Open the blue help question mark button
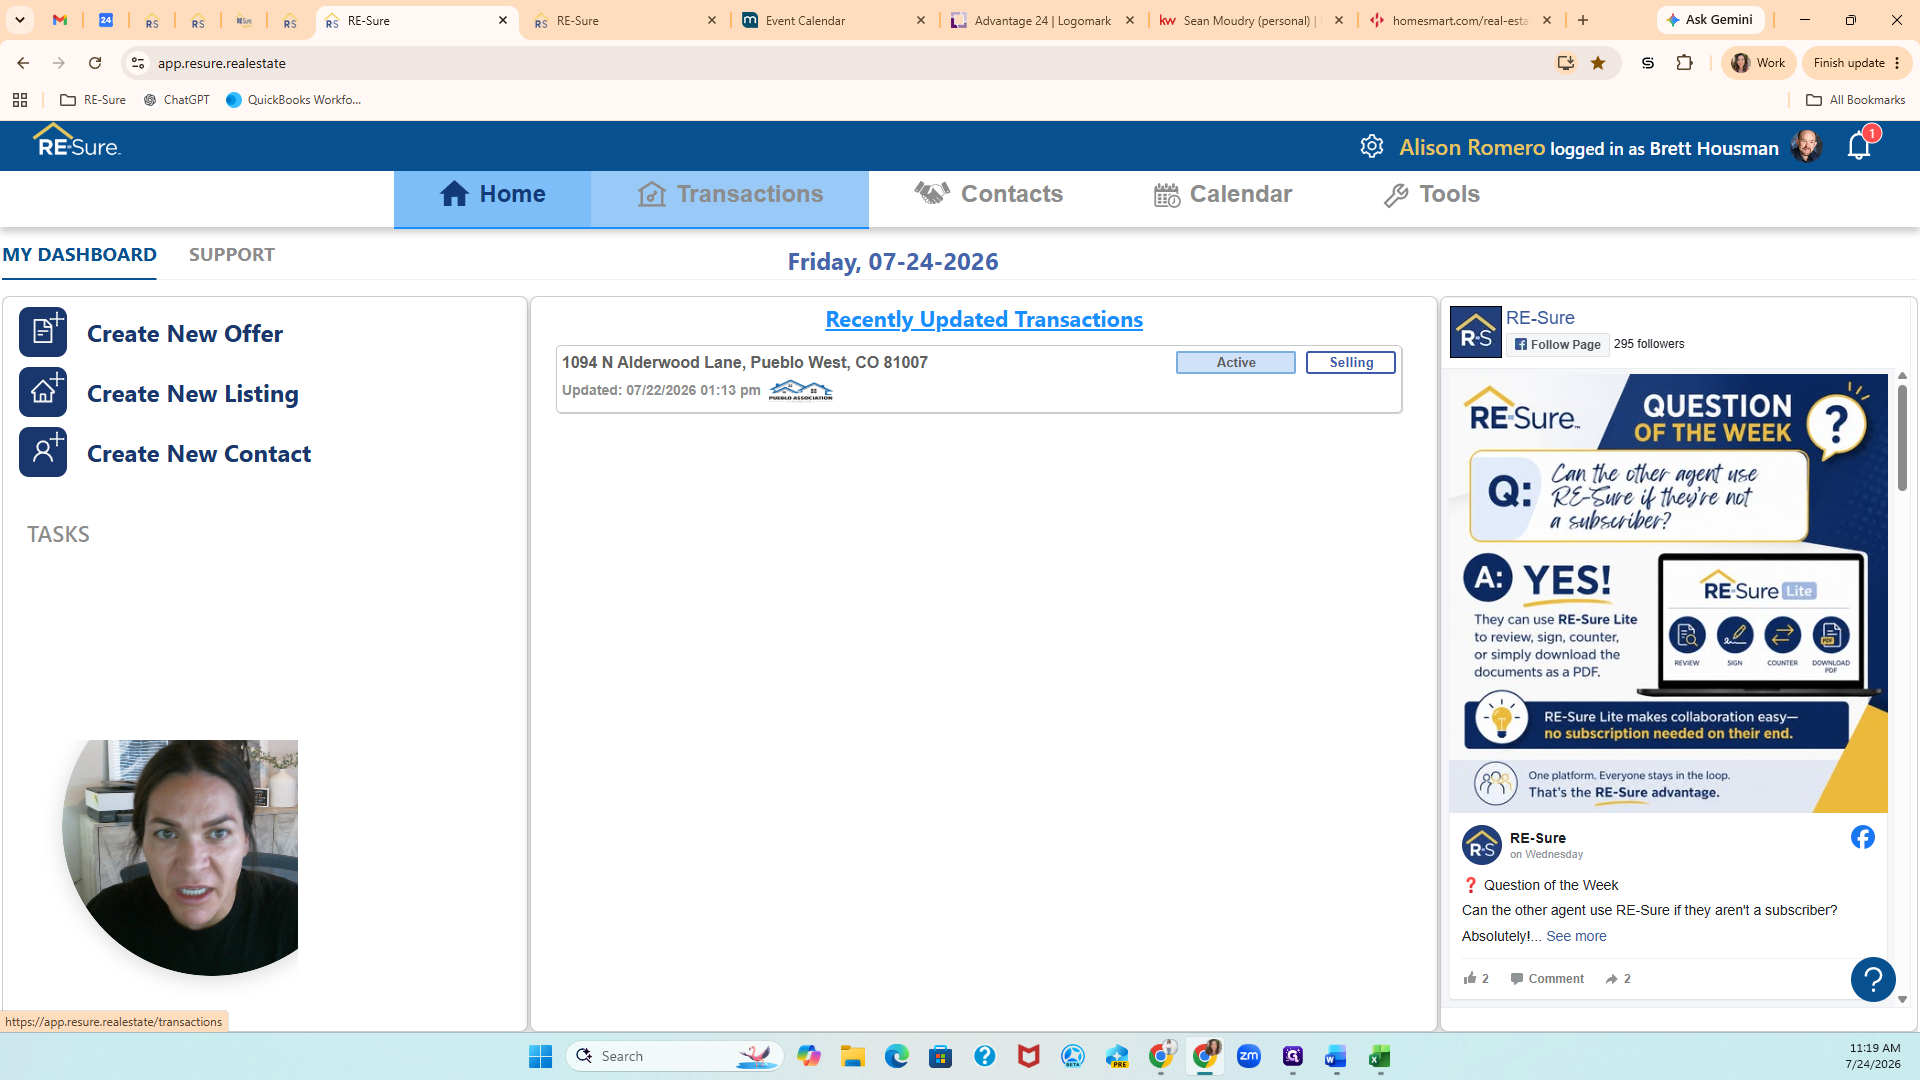Viewport: 1920px width, 1080px height. point(1873,980)
